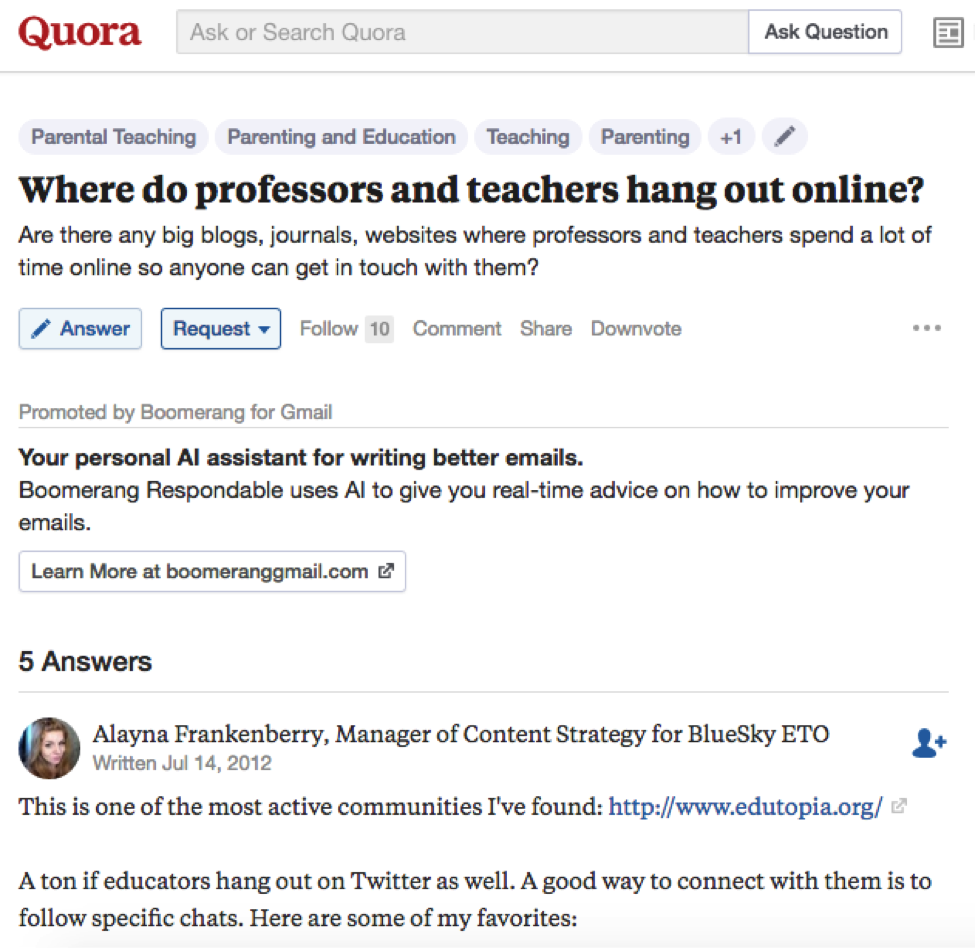Open Learn More at boomeranggmail.com

[212, 571]
